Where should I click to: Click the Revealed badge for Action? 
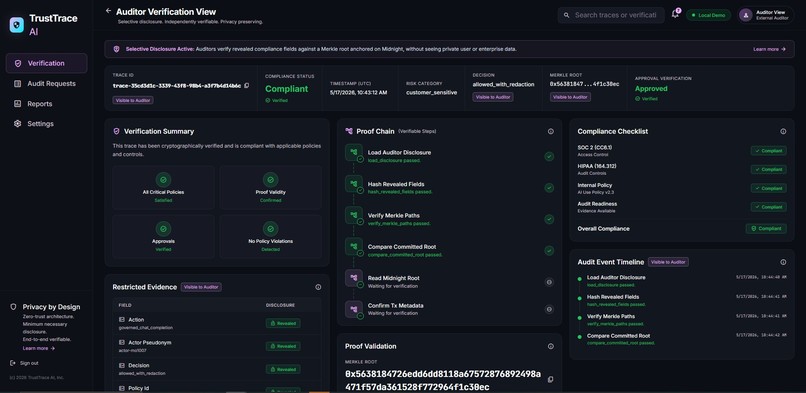click(x=283, y=323)
